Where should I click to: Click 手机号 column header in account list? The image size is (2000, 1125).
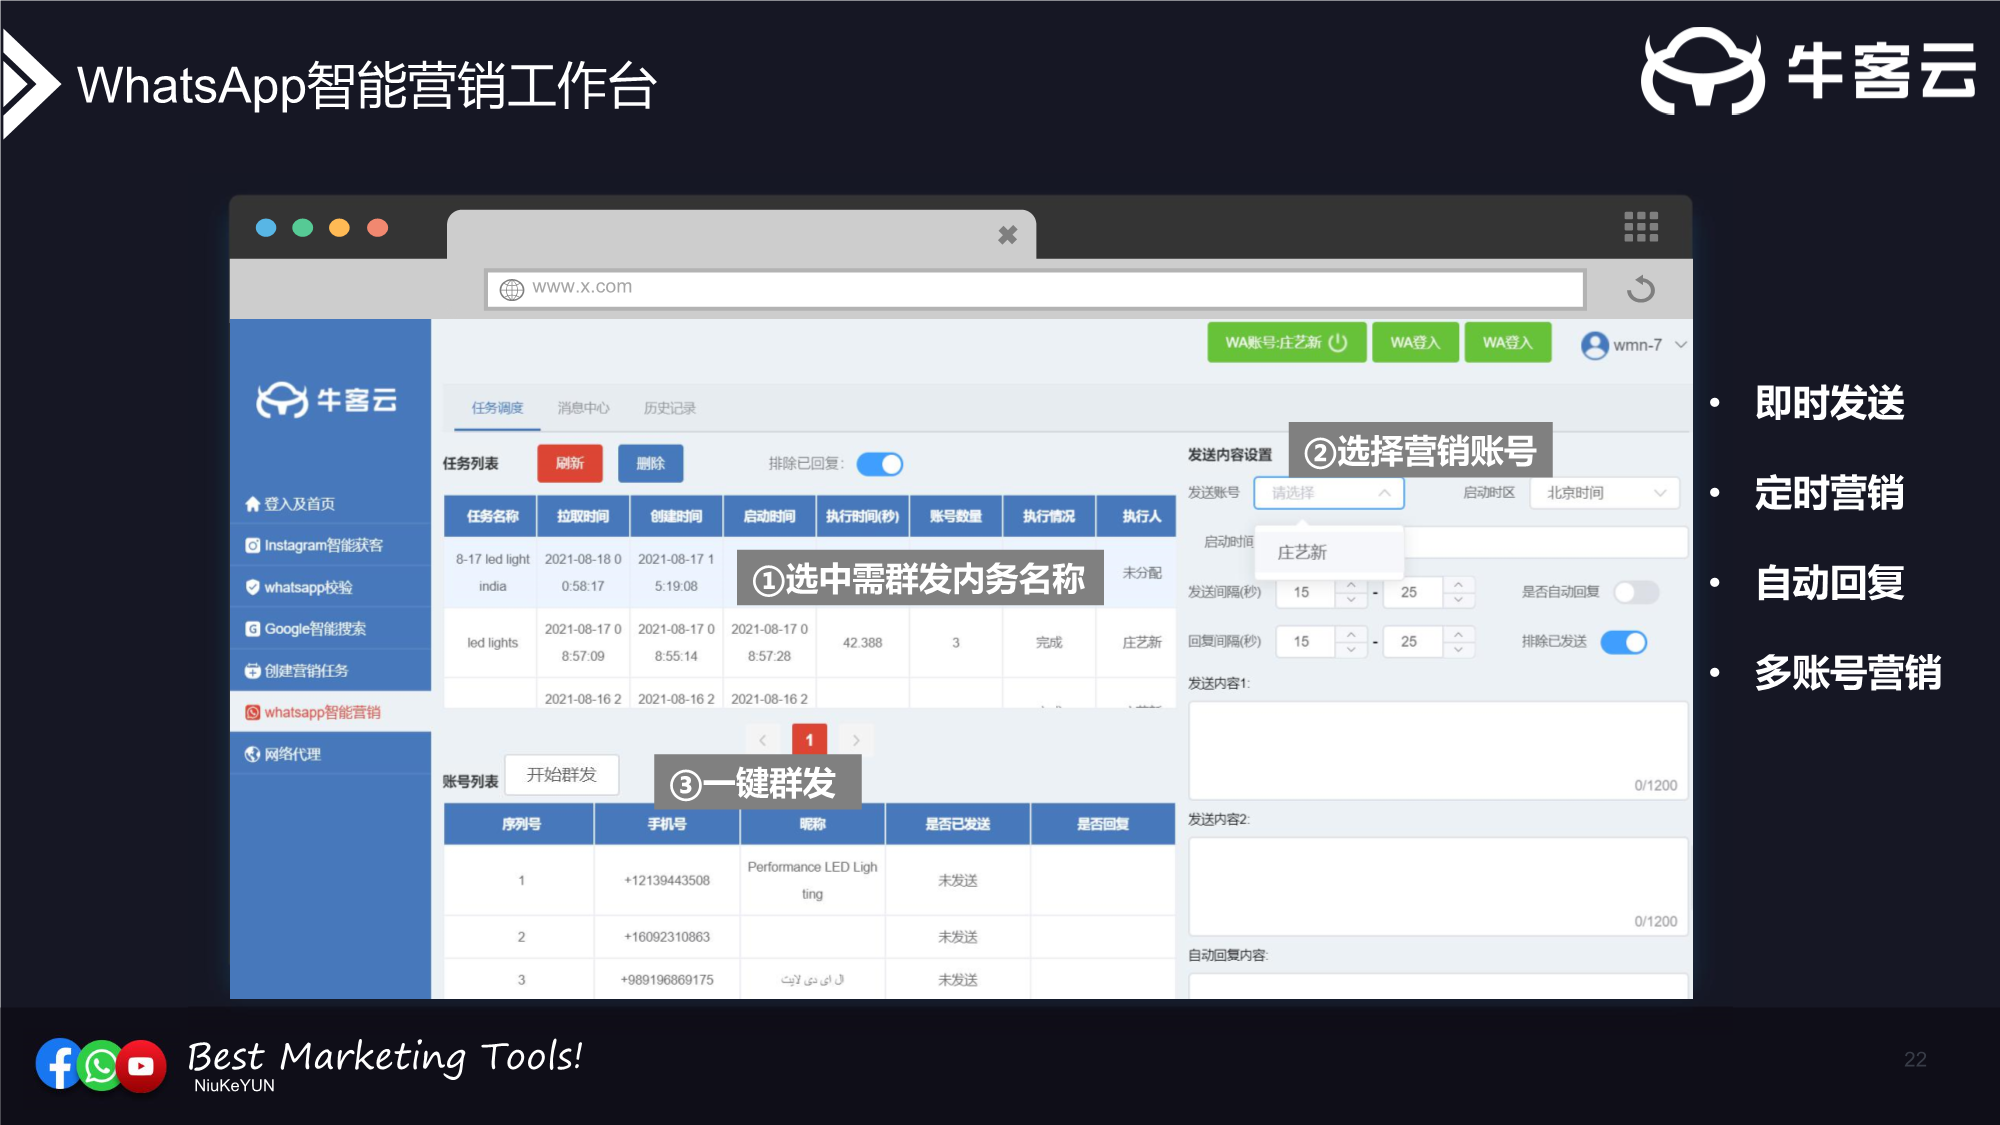tap(667, 824)
